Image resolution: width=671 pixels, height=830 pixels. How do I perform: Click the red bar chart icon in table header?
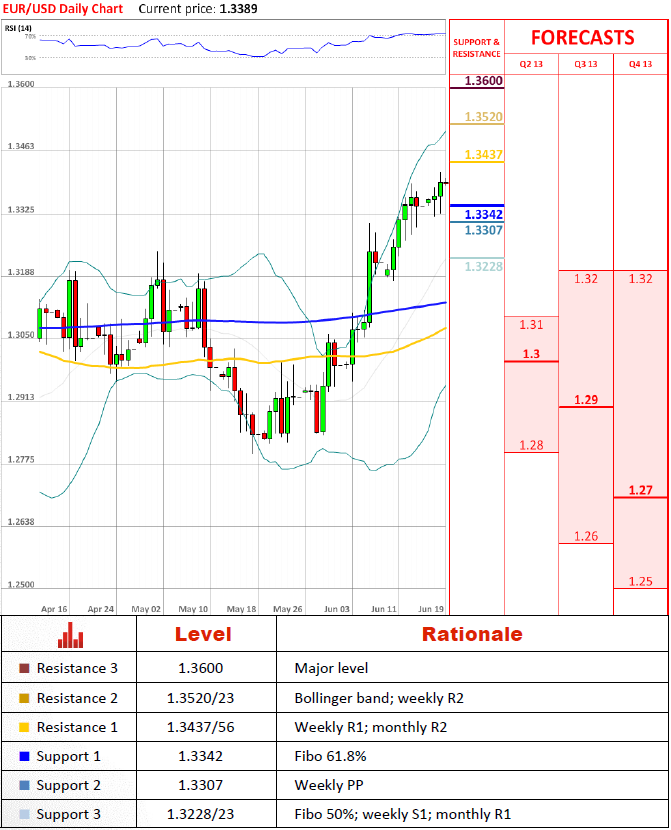pyautogui.click(x=70, y=635)
